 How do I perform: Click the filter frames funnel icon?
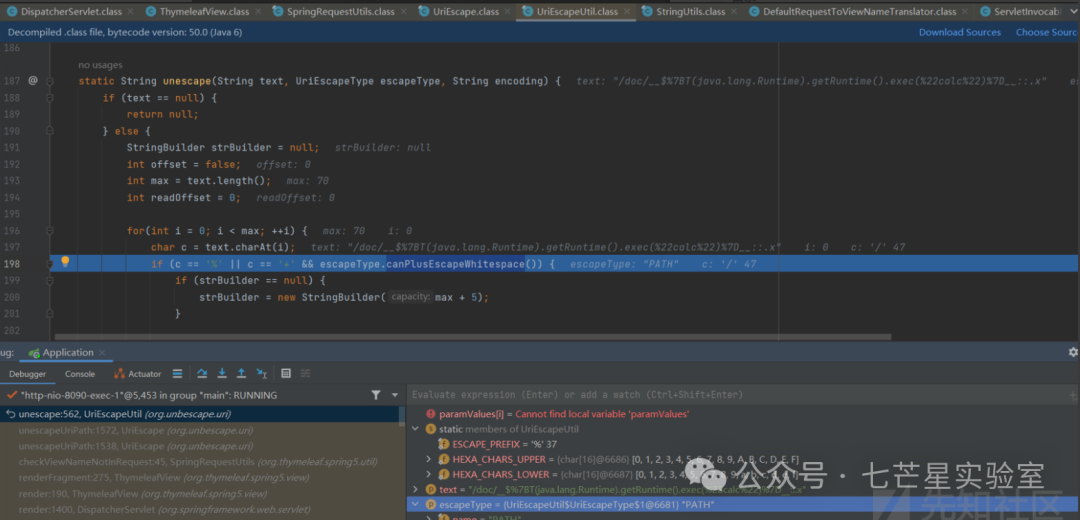tap(375, 395)
